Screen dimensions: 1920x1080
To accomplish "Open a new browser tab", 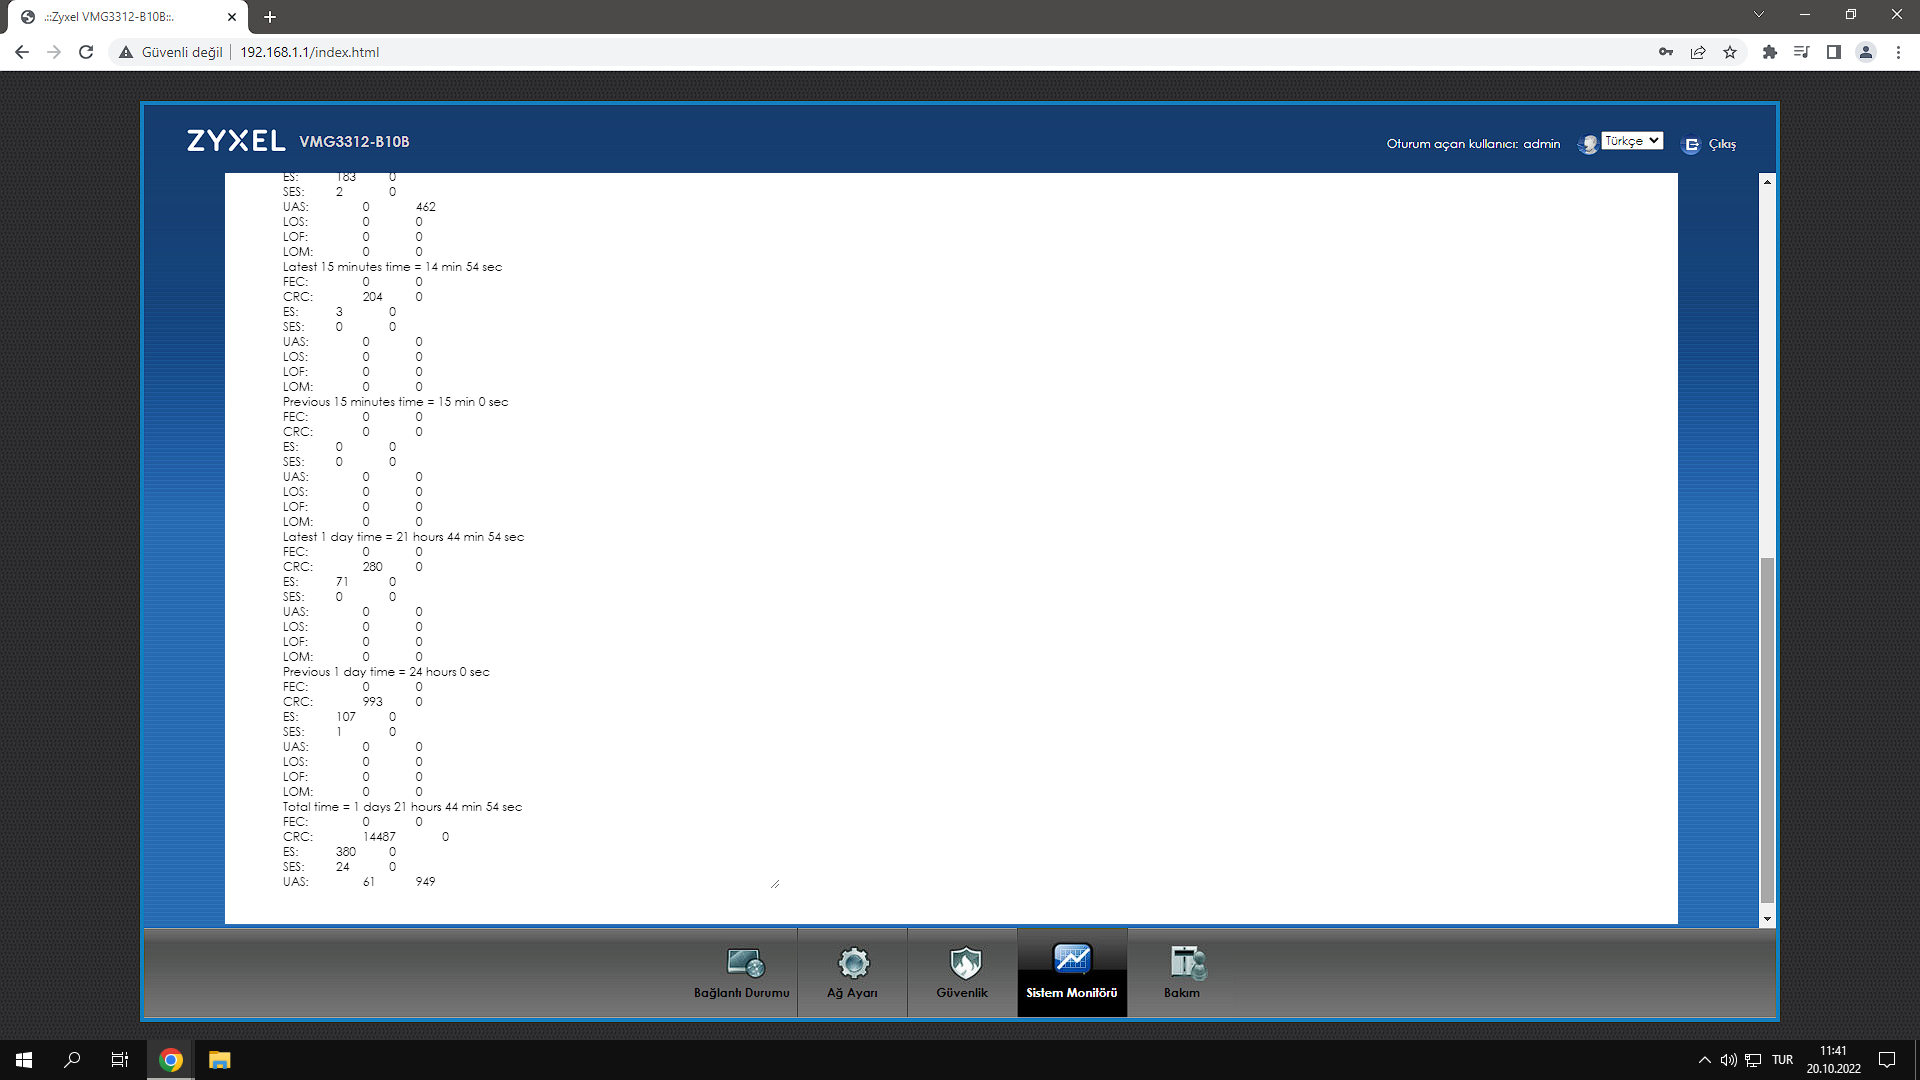I will 270,17.
